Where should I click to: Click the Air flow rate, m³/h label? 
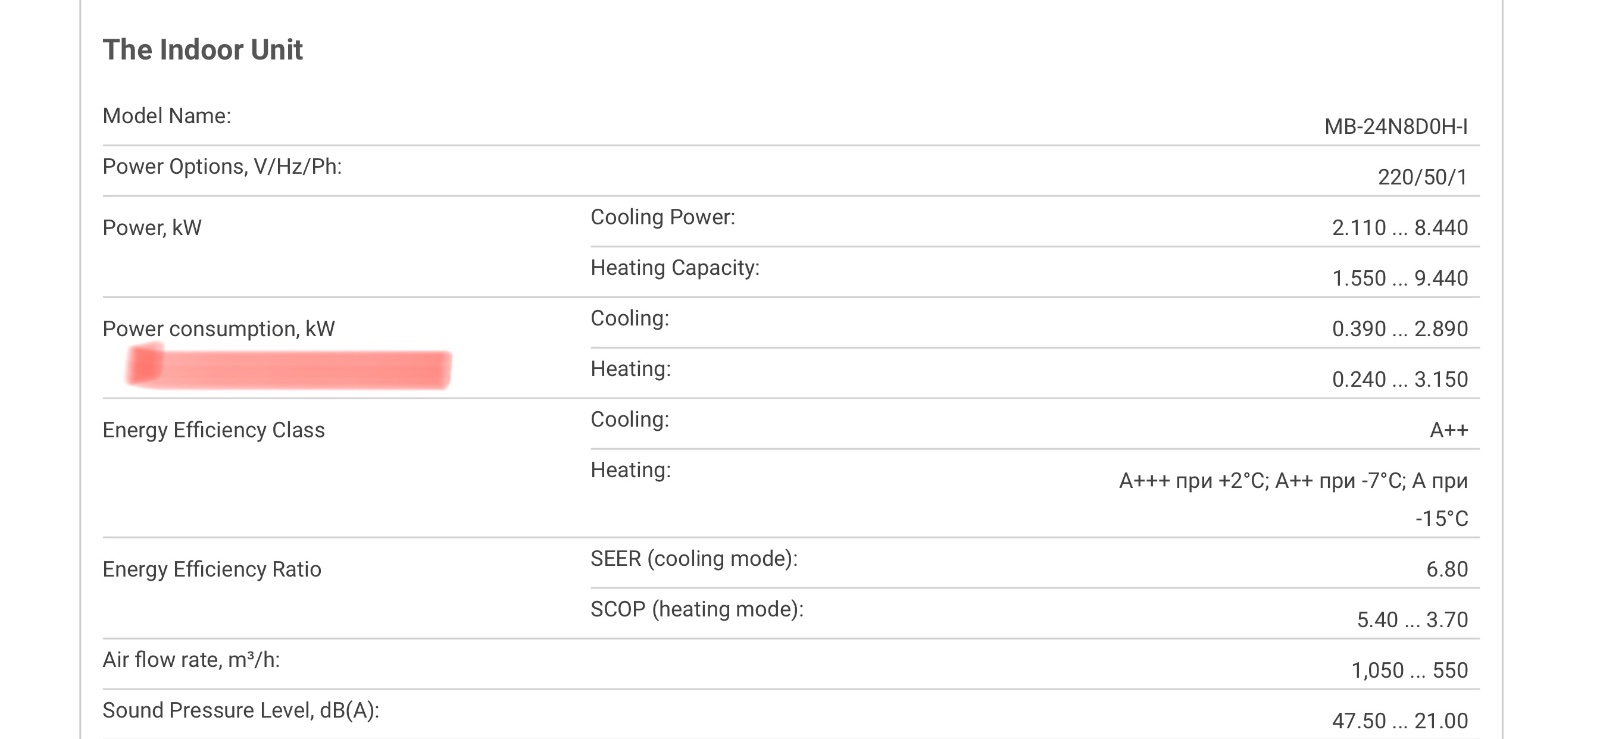191,660
